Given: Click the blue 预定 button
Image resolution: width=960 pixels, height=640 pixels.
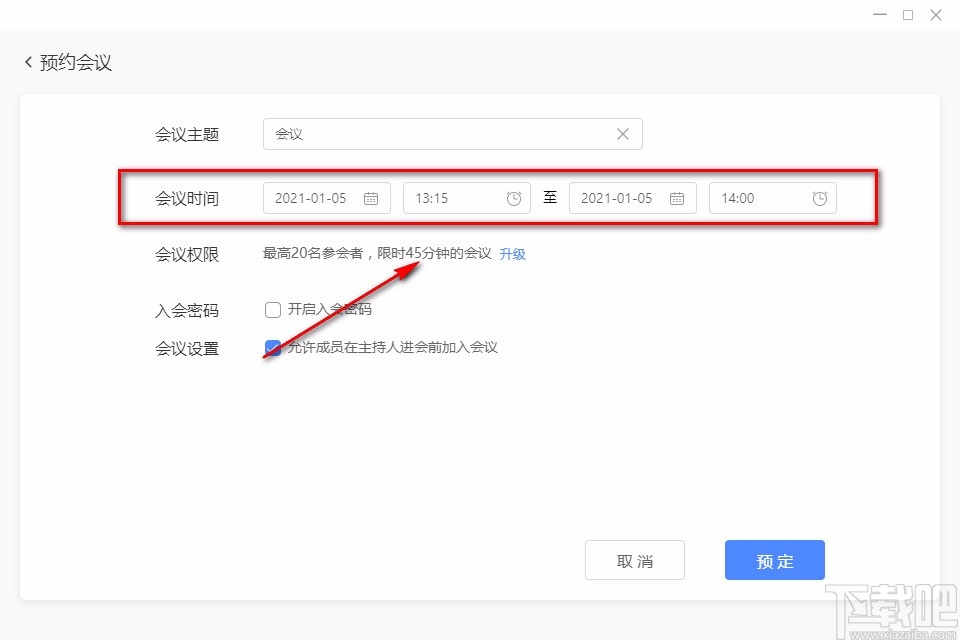Looking at the screenshot, I should pyautogui.click(x=774, y=560).
